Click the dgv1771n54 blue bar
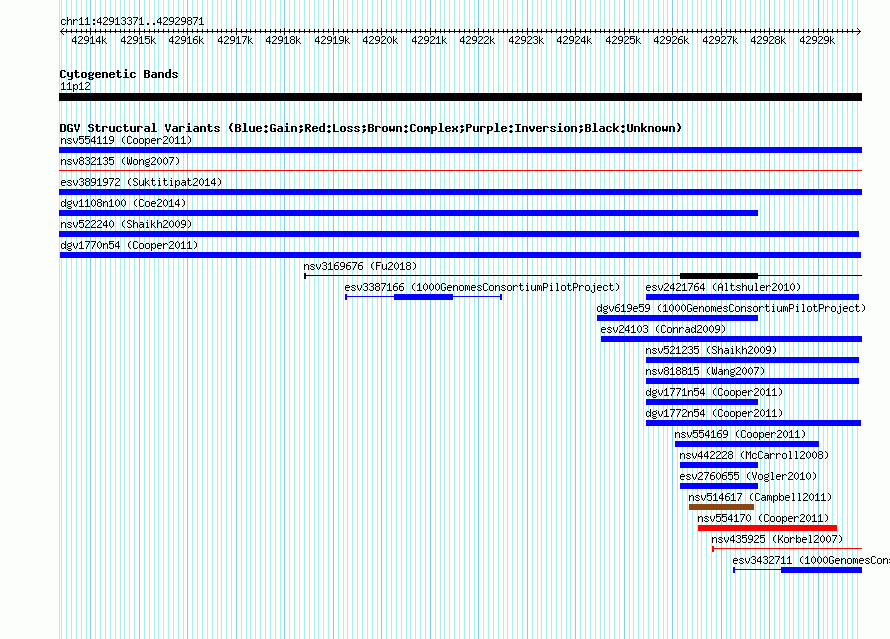 [702, 402]
